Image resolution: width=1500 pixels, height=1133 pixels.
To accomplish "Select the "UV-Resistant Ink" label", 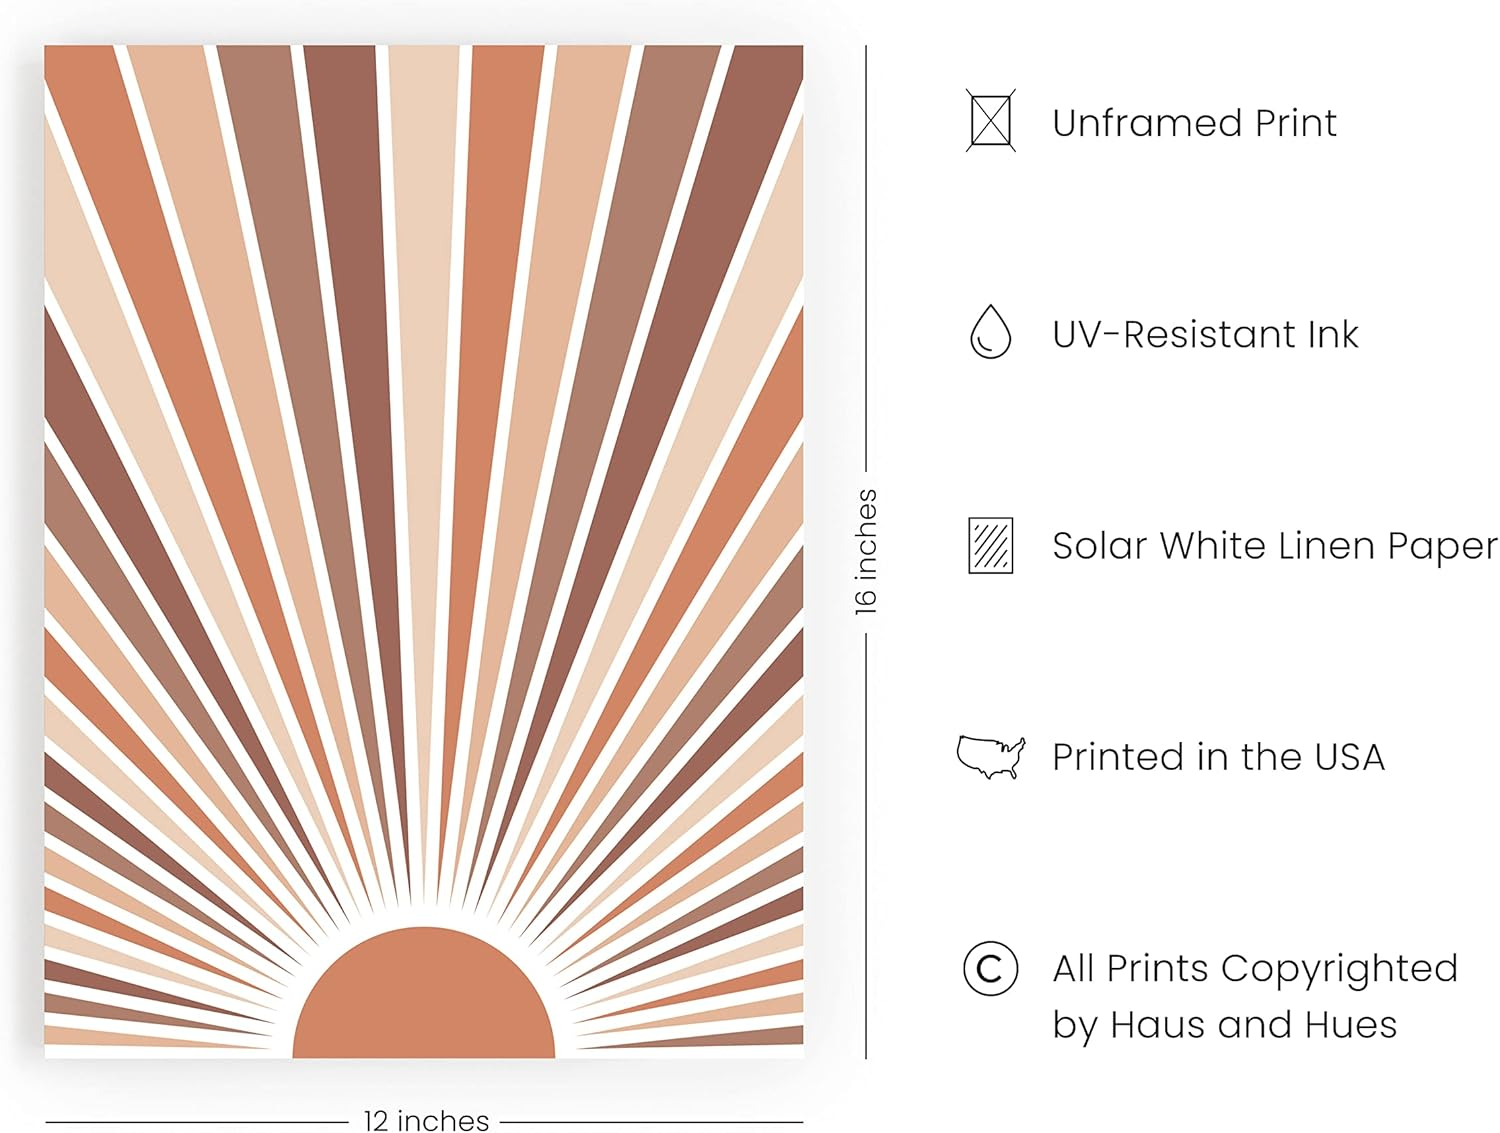I will coord(1205,334).
